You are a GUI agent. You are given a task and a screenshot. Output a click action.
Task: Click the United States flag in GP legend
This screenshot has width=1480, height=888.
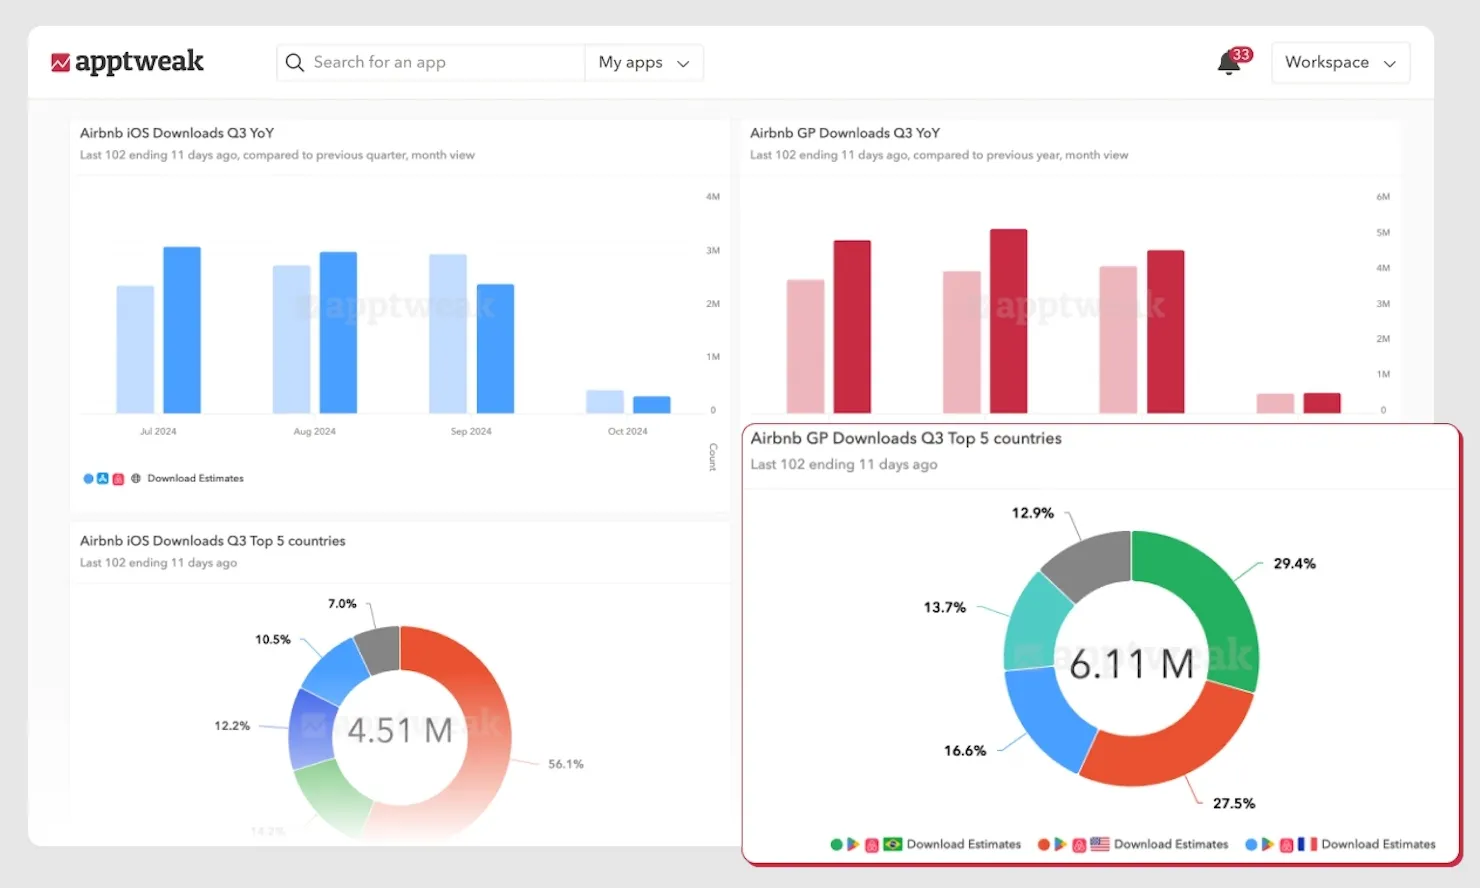(1100, 844)
